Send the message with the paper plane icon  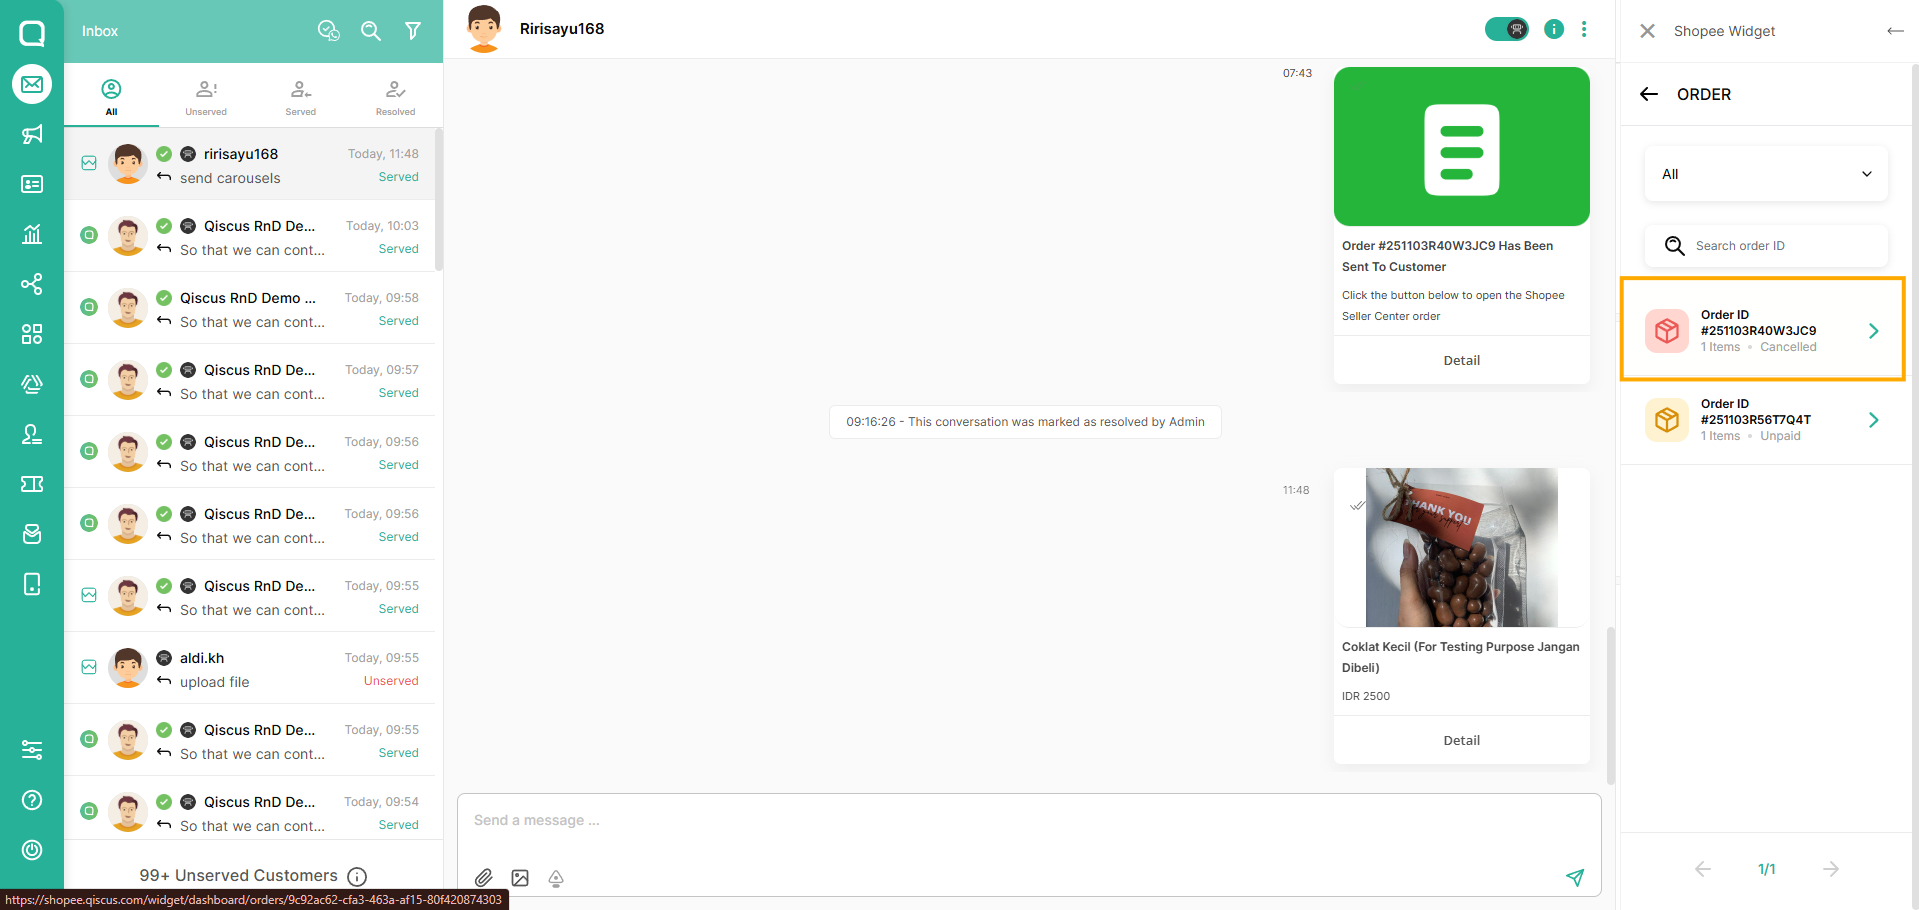(x=1575, y=877)
